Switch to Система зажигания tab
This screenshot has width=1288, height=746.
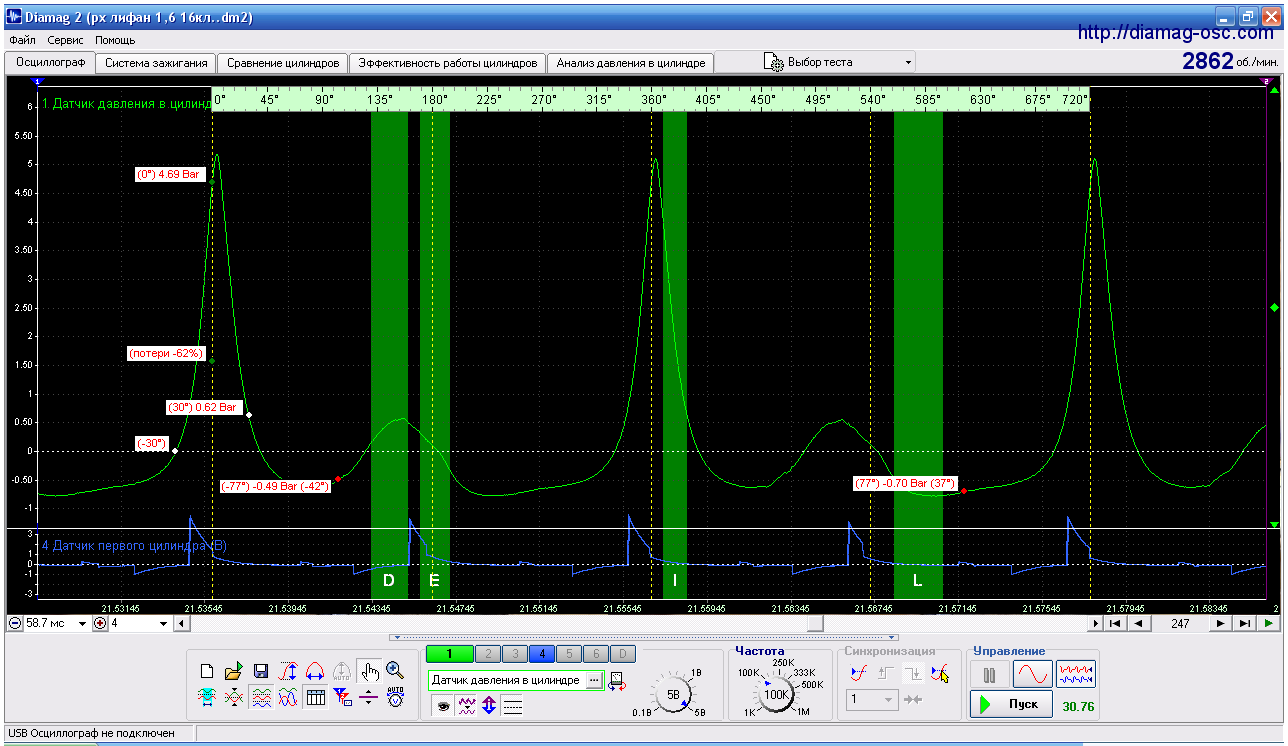coord(156,63)
